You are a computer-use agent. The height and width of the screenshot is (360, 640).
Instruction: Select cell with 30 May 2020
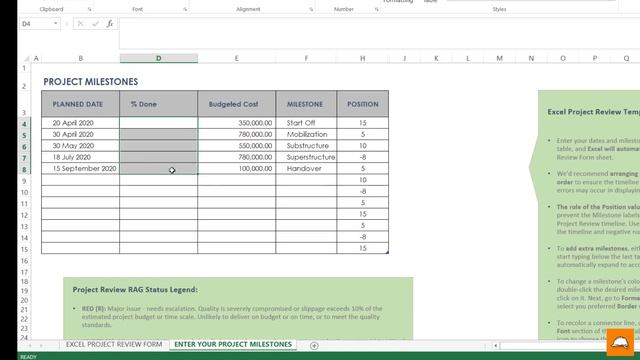tap(80, 146)
